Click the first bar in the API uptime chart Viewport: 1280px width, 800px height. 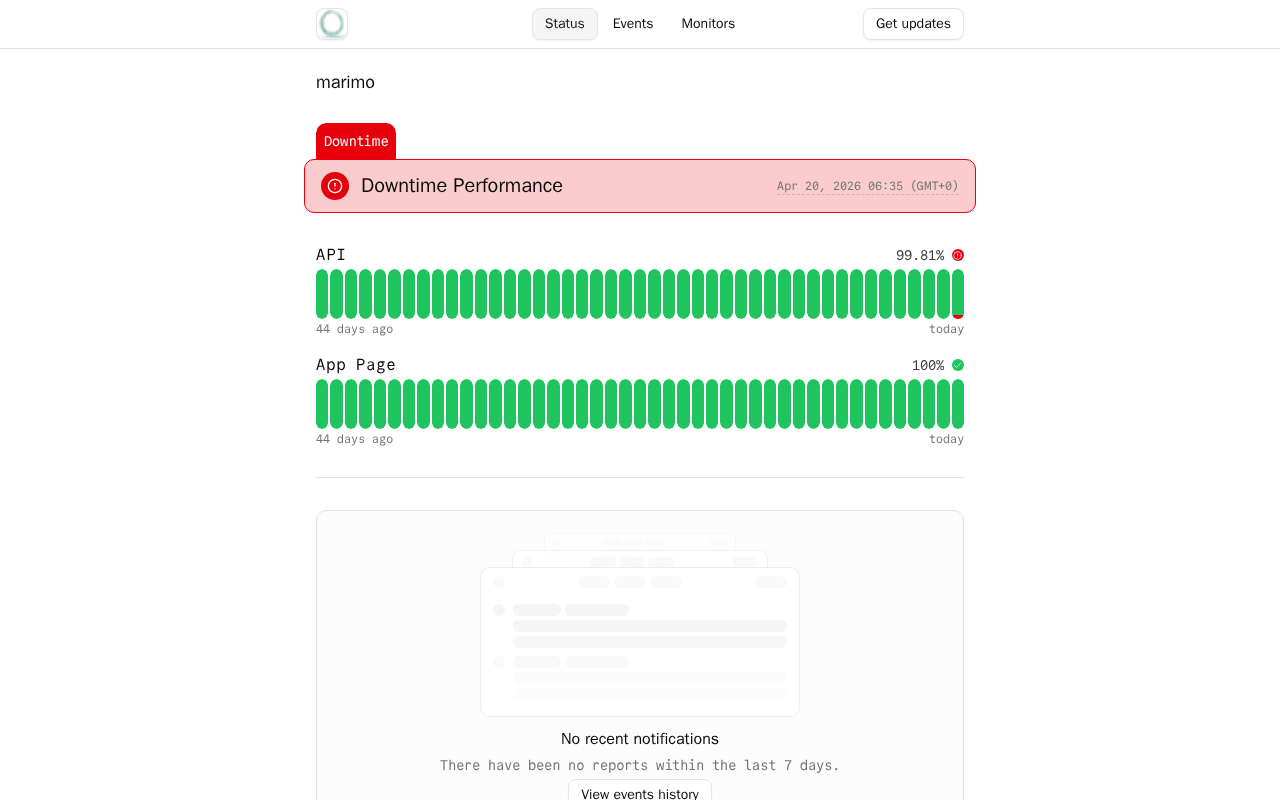point(322,294)
